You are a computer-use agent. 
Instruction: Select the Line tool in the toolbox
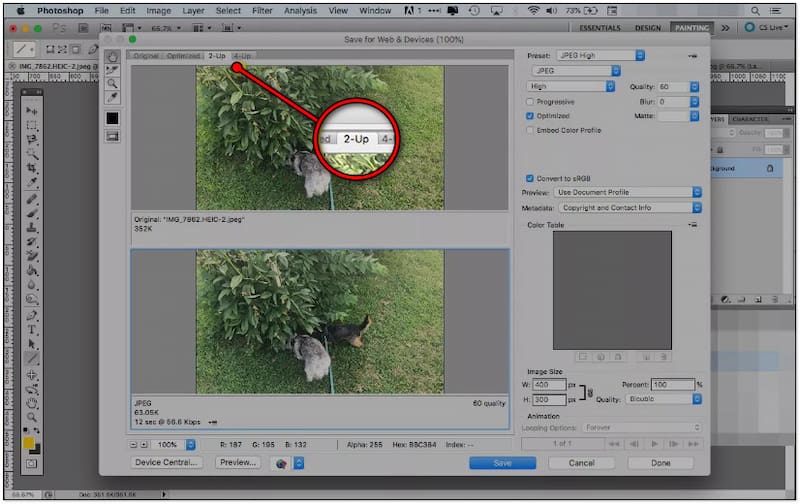32,359
